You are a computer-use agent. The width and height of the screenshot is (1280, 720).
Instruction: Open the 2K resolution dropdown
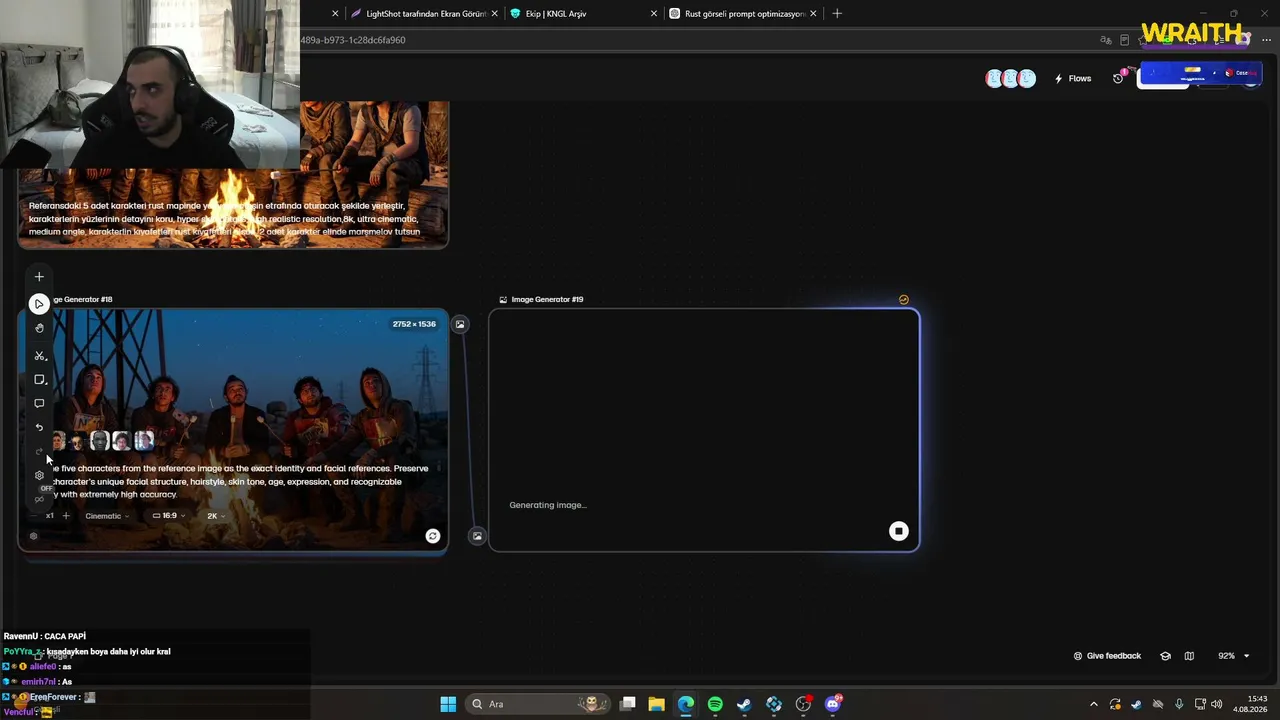point(215,516)
